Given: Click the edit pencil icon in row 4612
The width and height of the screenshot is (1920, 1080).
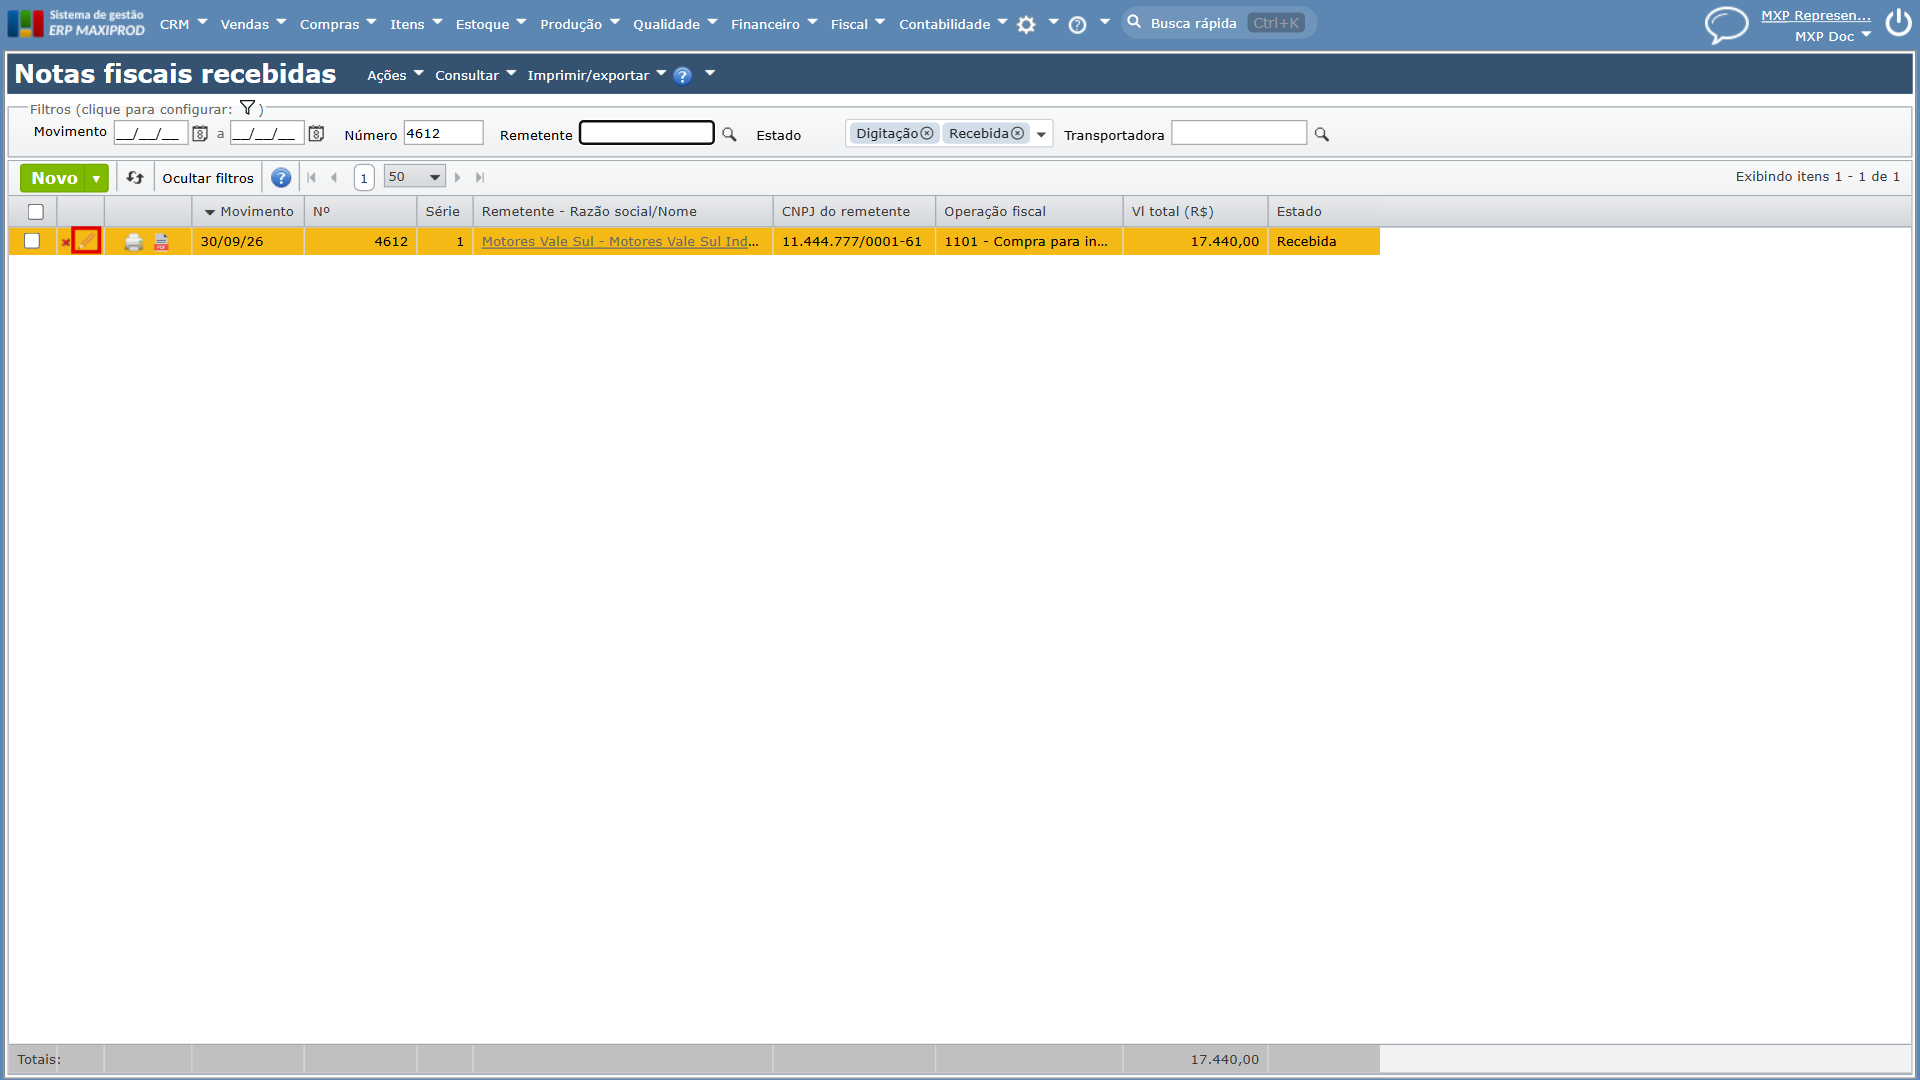Looking at the screenshot, I should 86,241.
